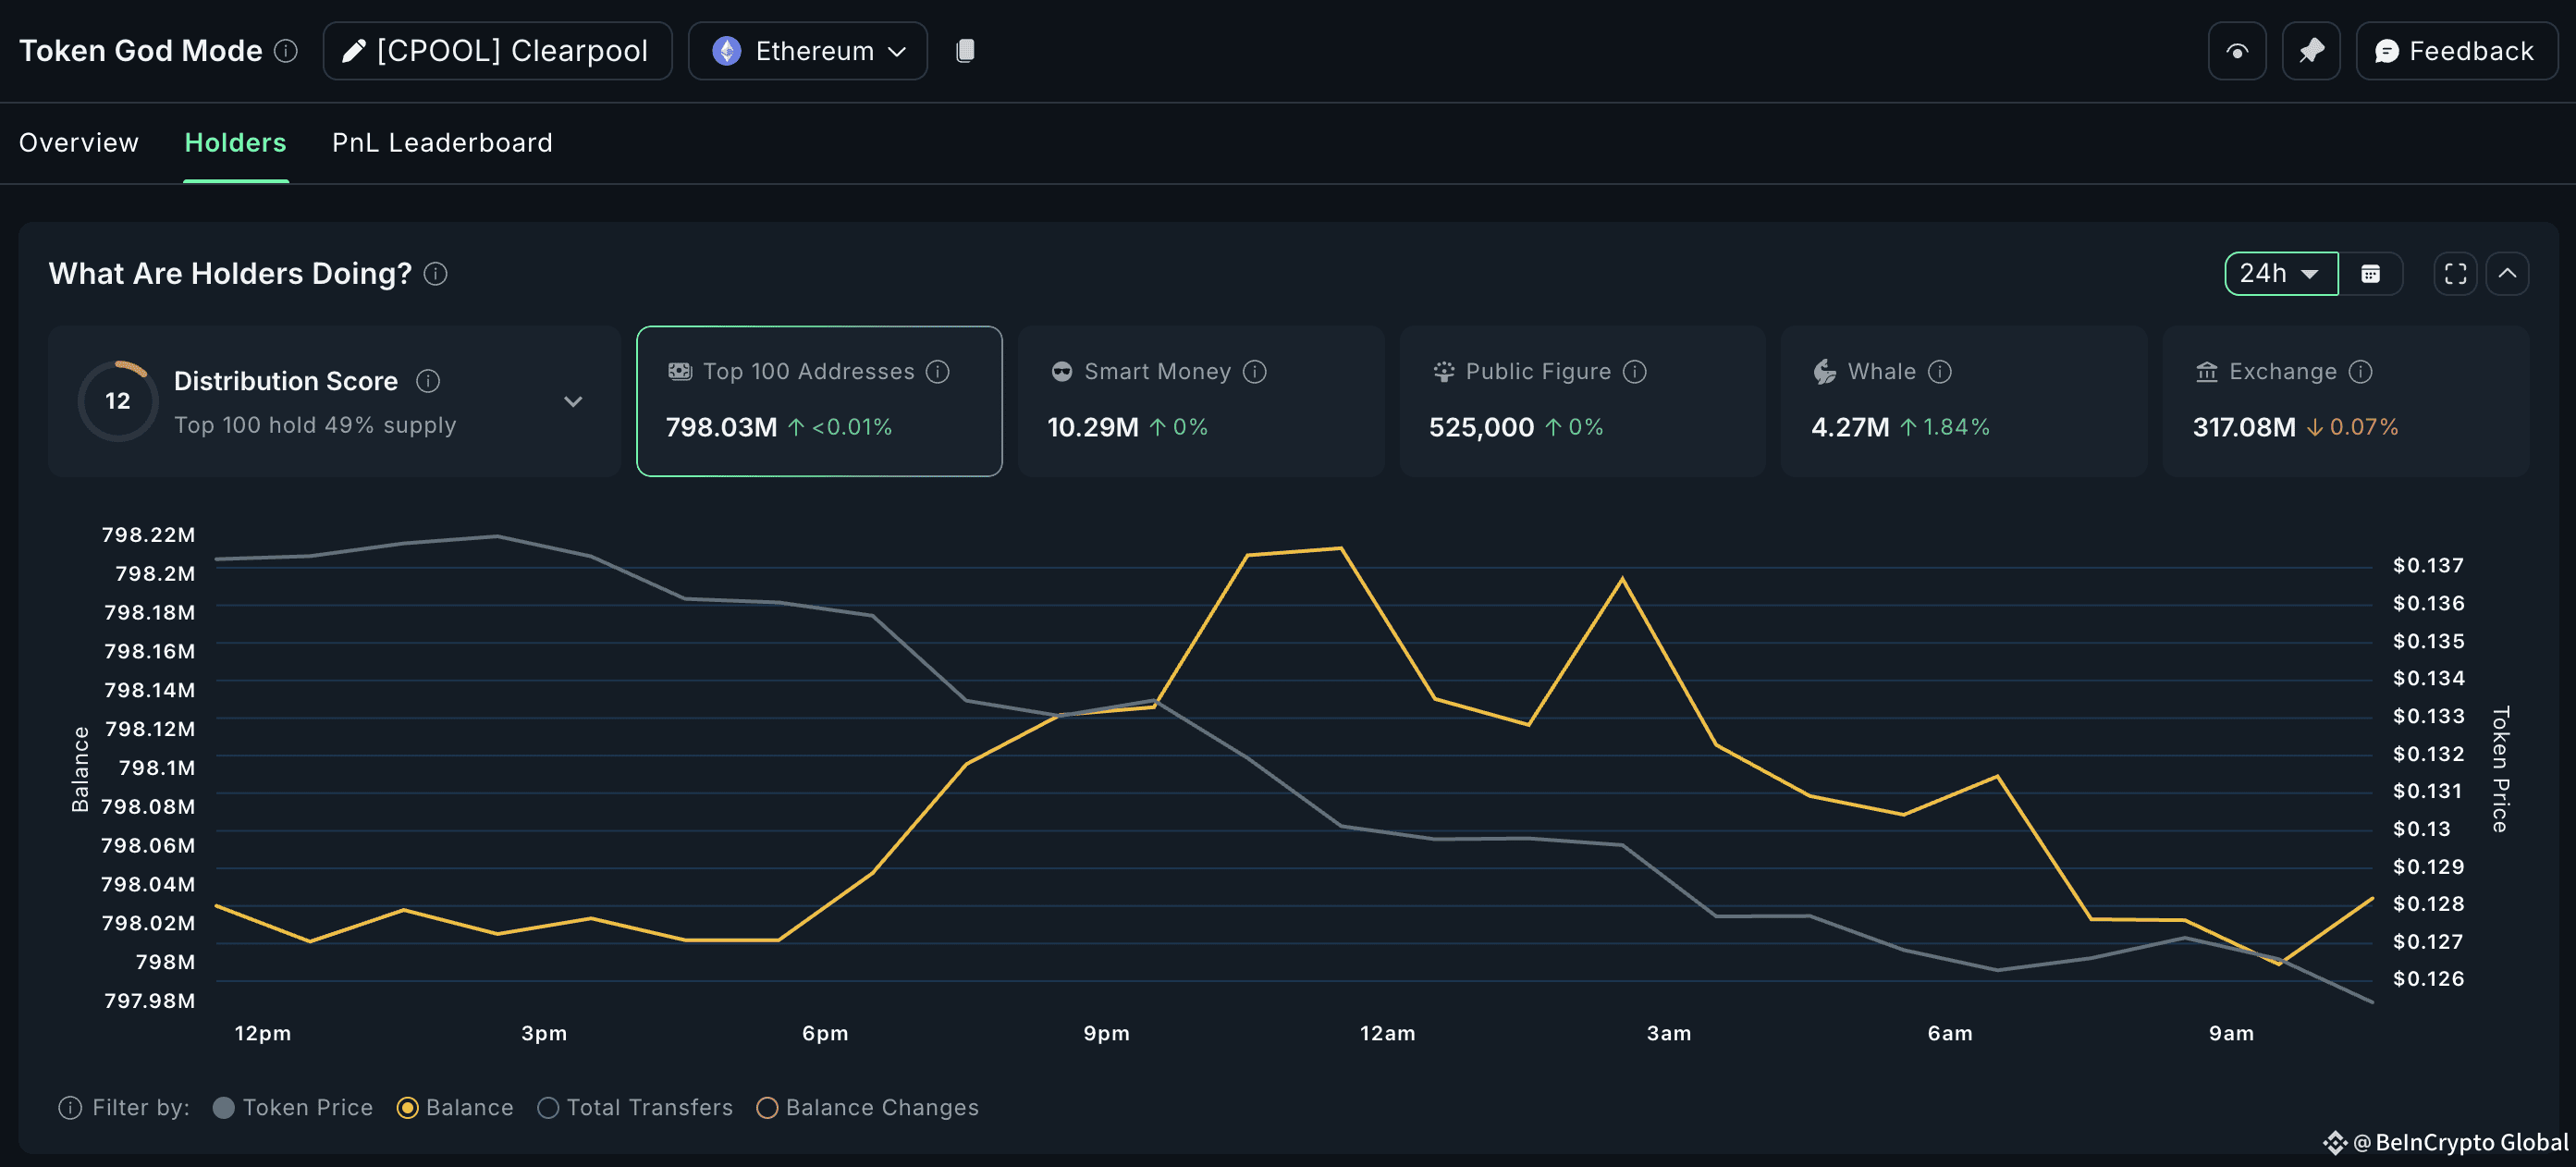Open the Ethereum chain dropdown
Image resolution: width=2576 pixels, height=1167 pixels.
[808, 51]
